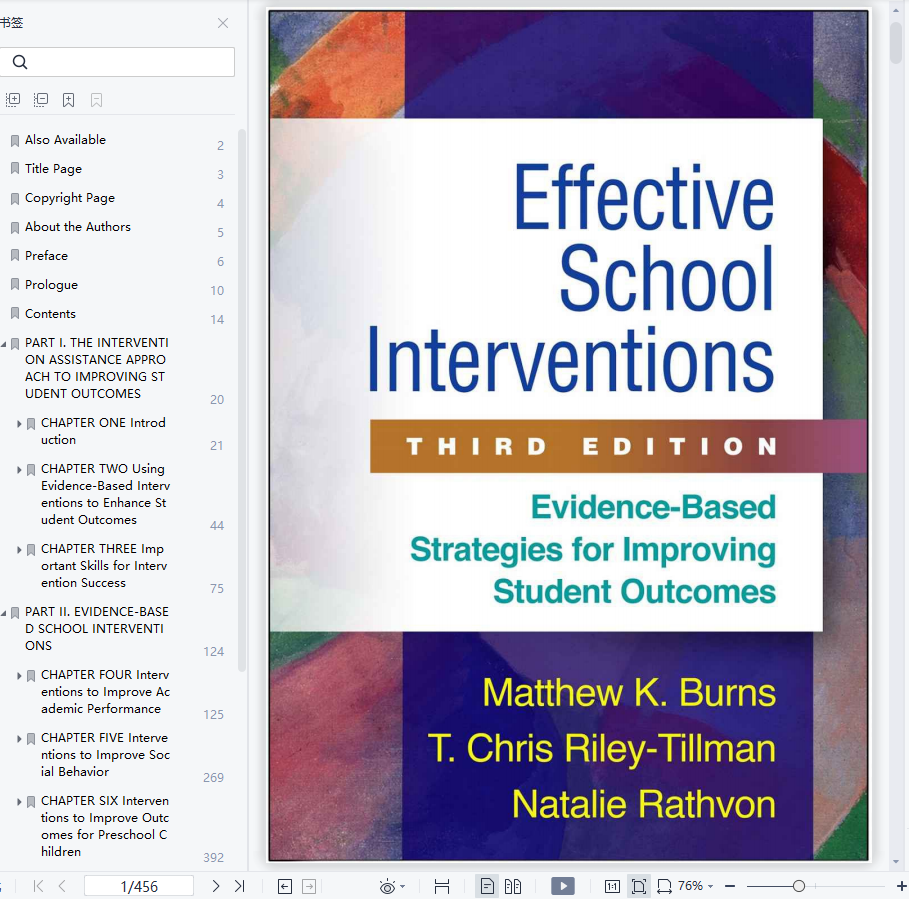Jump to last page button

point(239,886)
